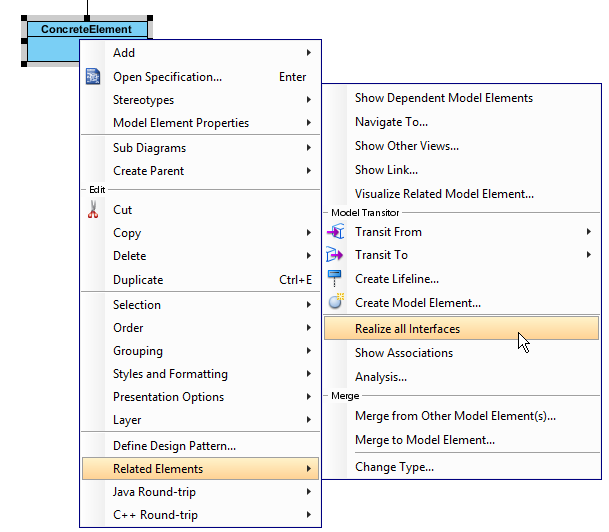
Task: Select Merge to Model Element...
Action: coord(461,440)
